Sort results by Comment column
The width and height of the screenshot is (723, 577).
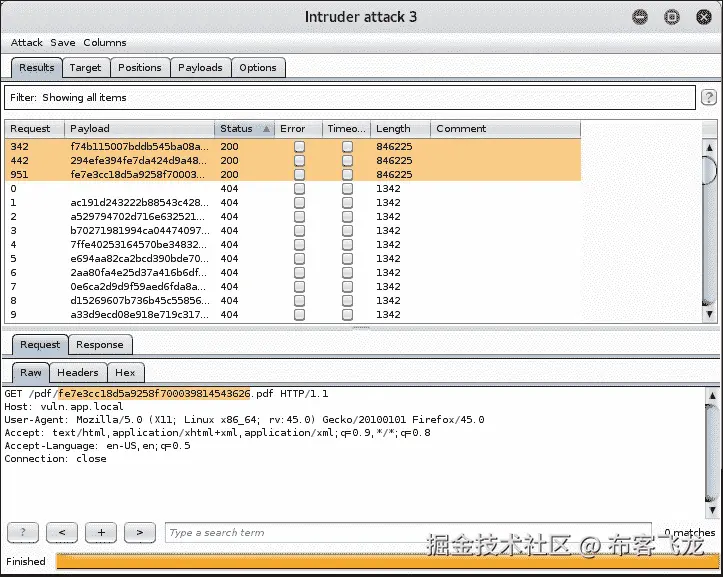pyautogui.click(x=505, y=129)
